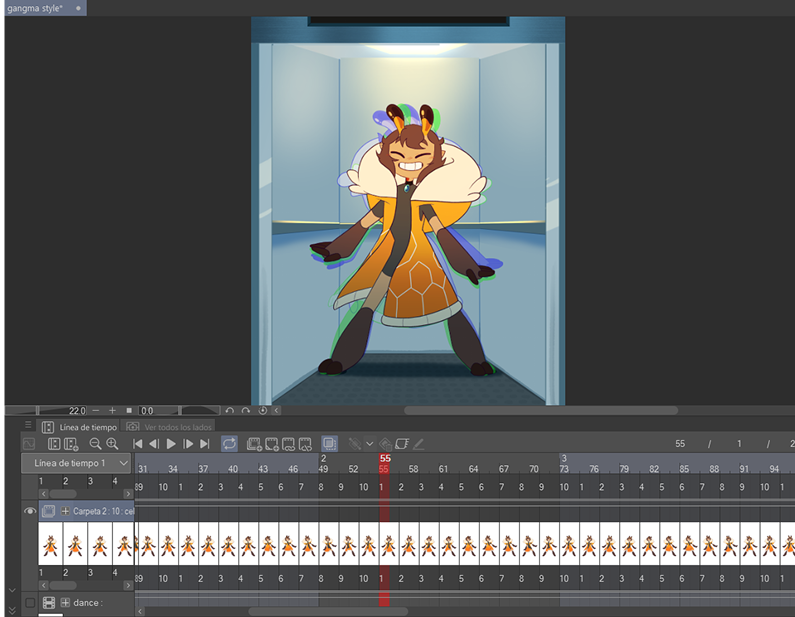Zoom in the timeline view

[112, 444]
